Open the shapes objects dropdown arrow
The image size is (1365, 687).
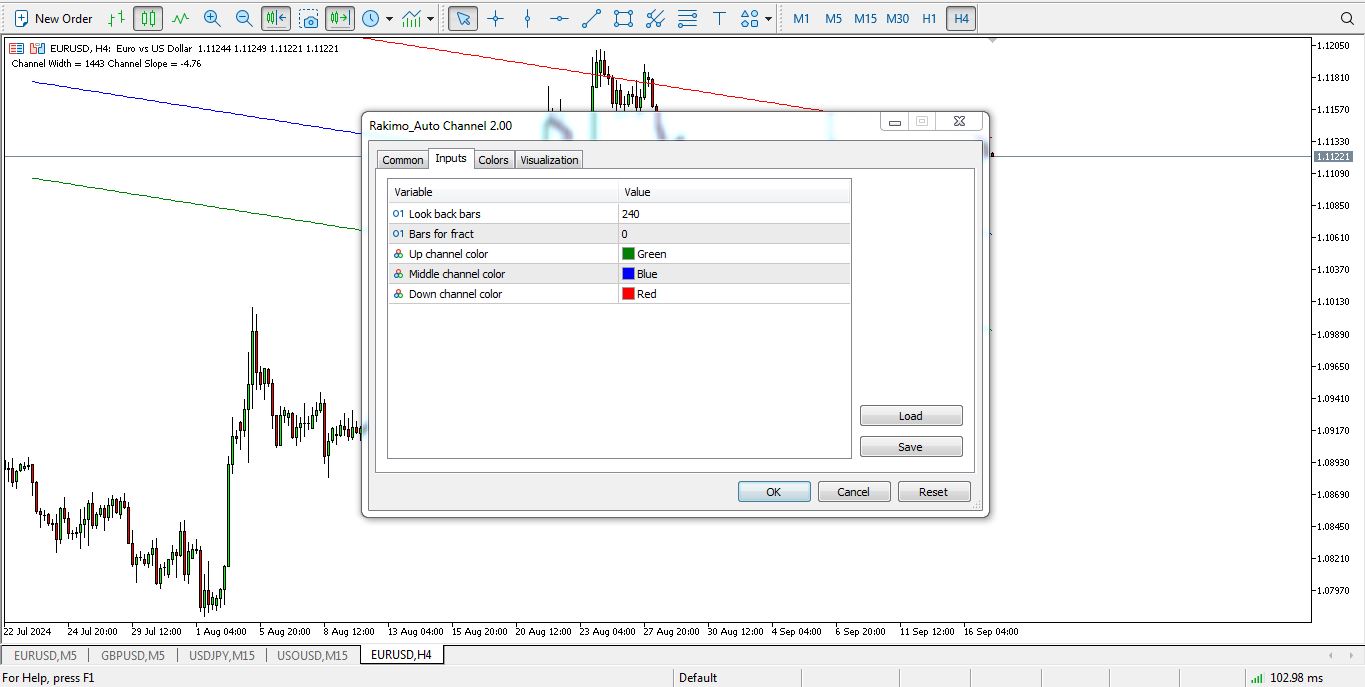coord(768,18)
